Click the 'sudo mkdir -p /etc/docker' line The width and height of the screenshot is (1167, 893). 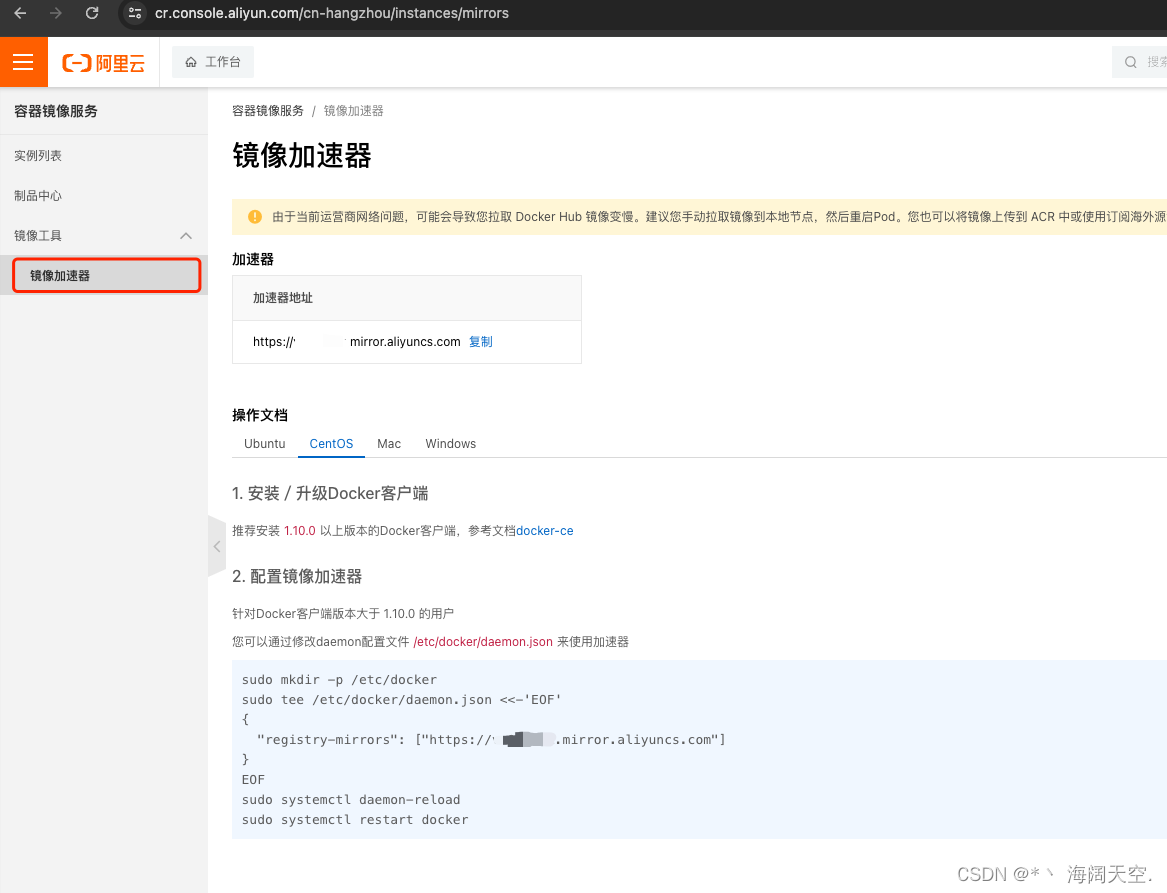coord(339,679)
